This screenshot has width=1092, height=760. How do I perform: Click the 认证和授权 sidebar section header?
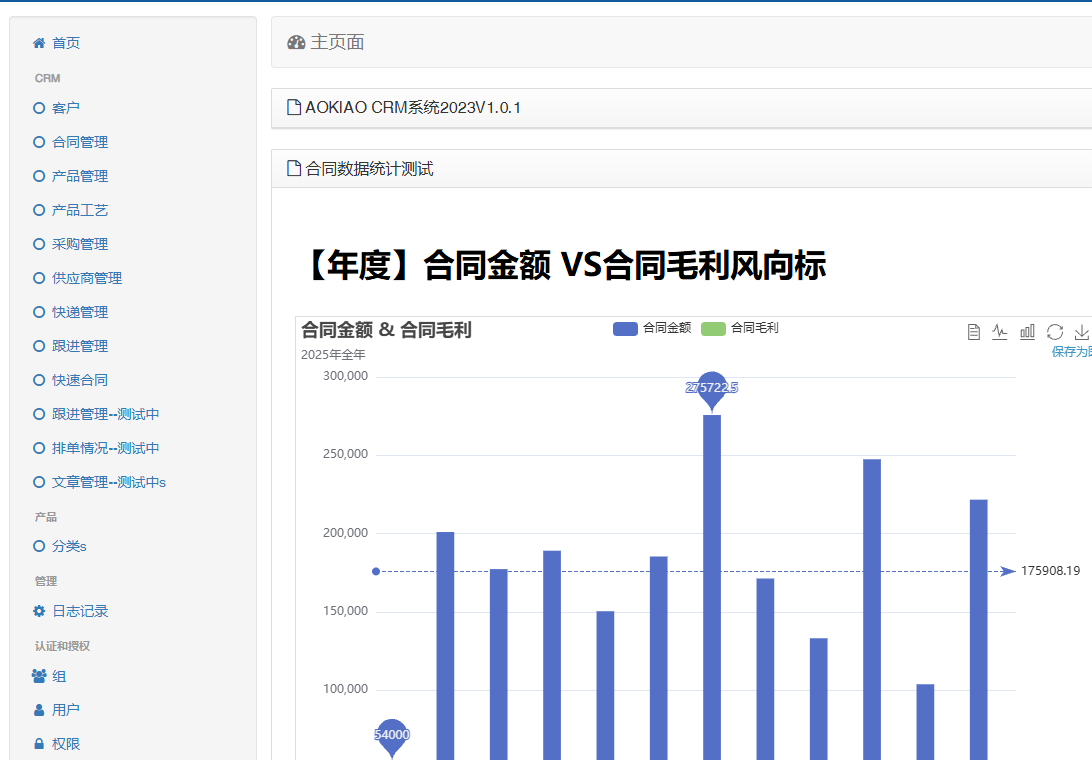click(63, 646)
